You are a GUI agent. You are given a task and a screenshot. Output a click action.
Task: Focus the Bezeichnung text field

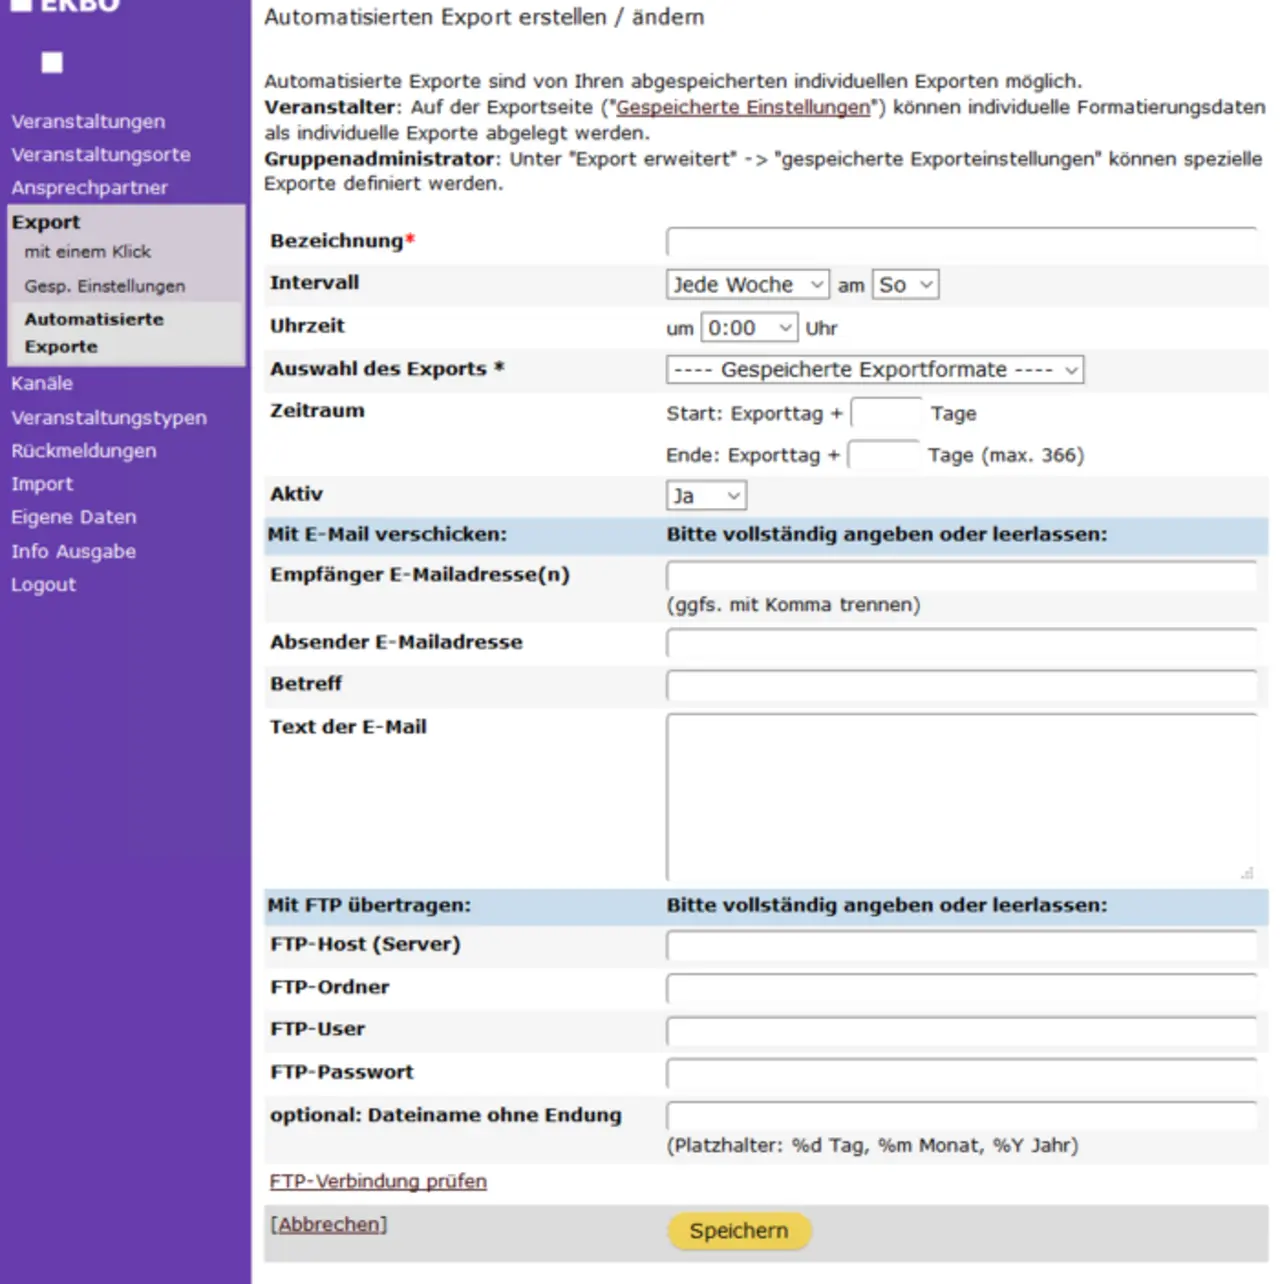tap(961, 242)
